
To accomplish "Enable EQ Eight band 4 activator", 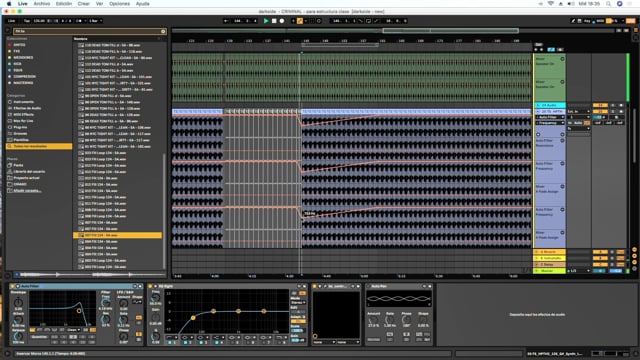I will (x=216, y=342).
